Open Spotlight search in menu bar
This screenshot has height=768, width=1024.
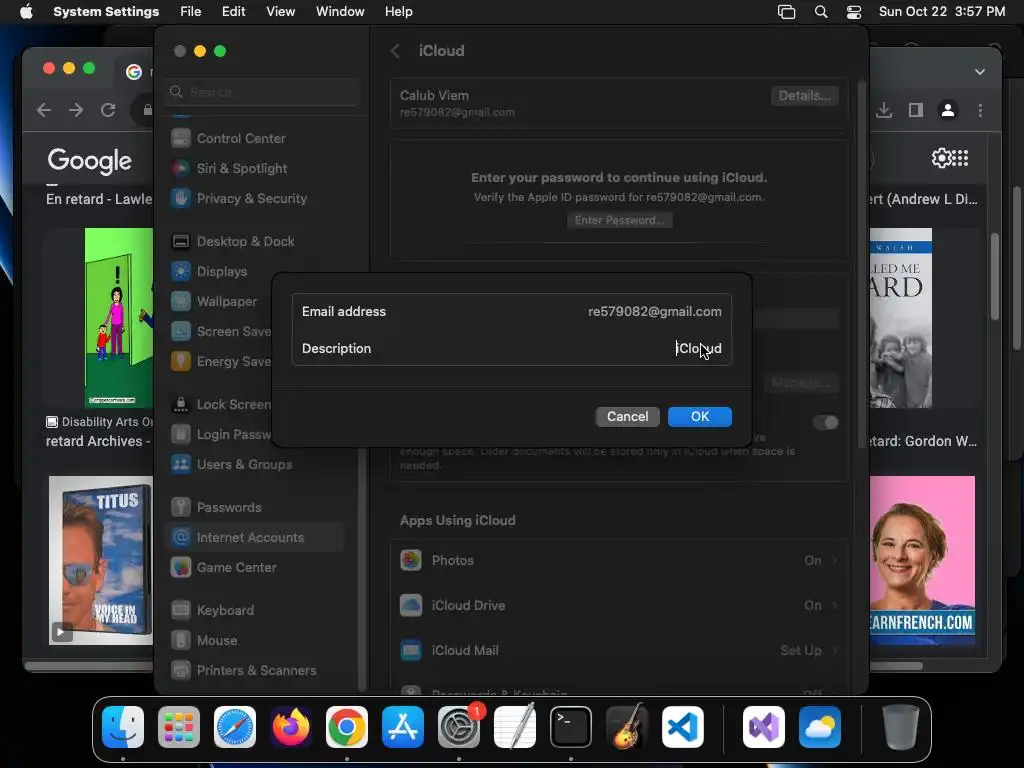[821, 12]
